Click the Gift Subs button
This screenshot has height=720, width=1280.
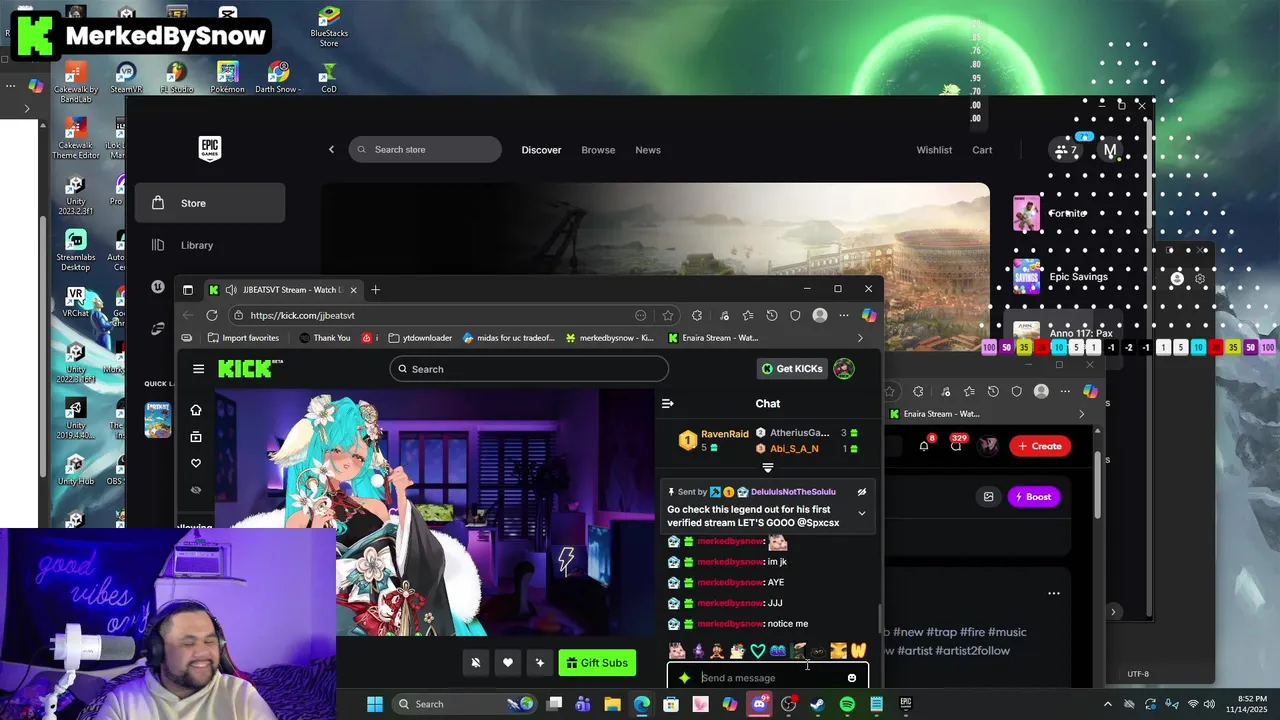point(597,662)
